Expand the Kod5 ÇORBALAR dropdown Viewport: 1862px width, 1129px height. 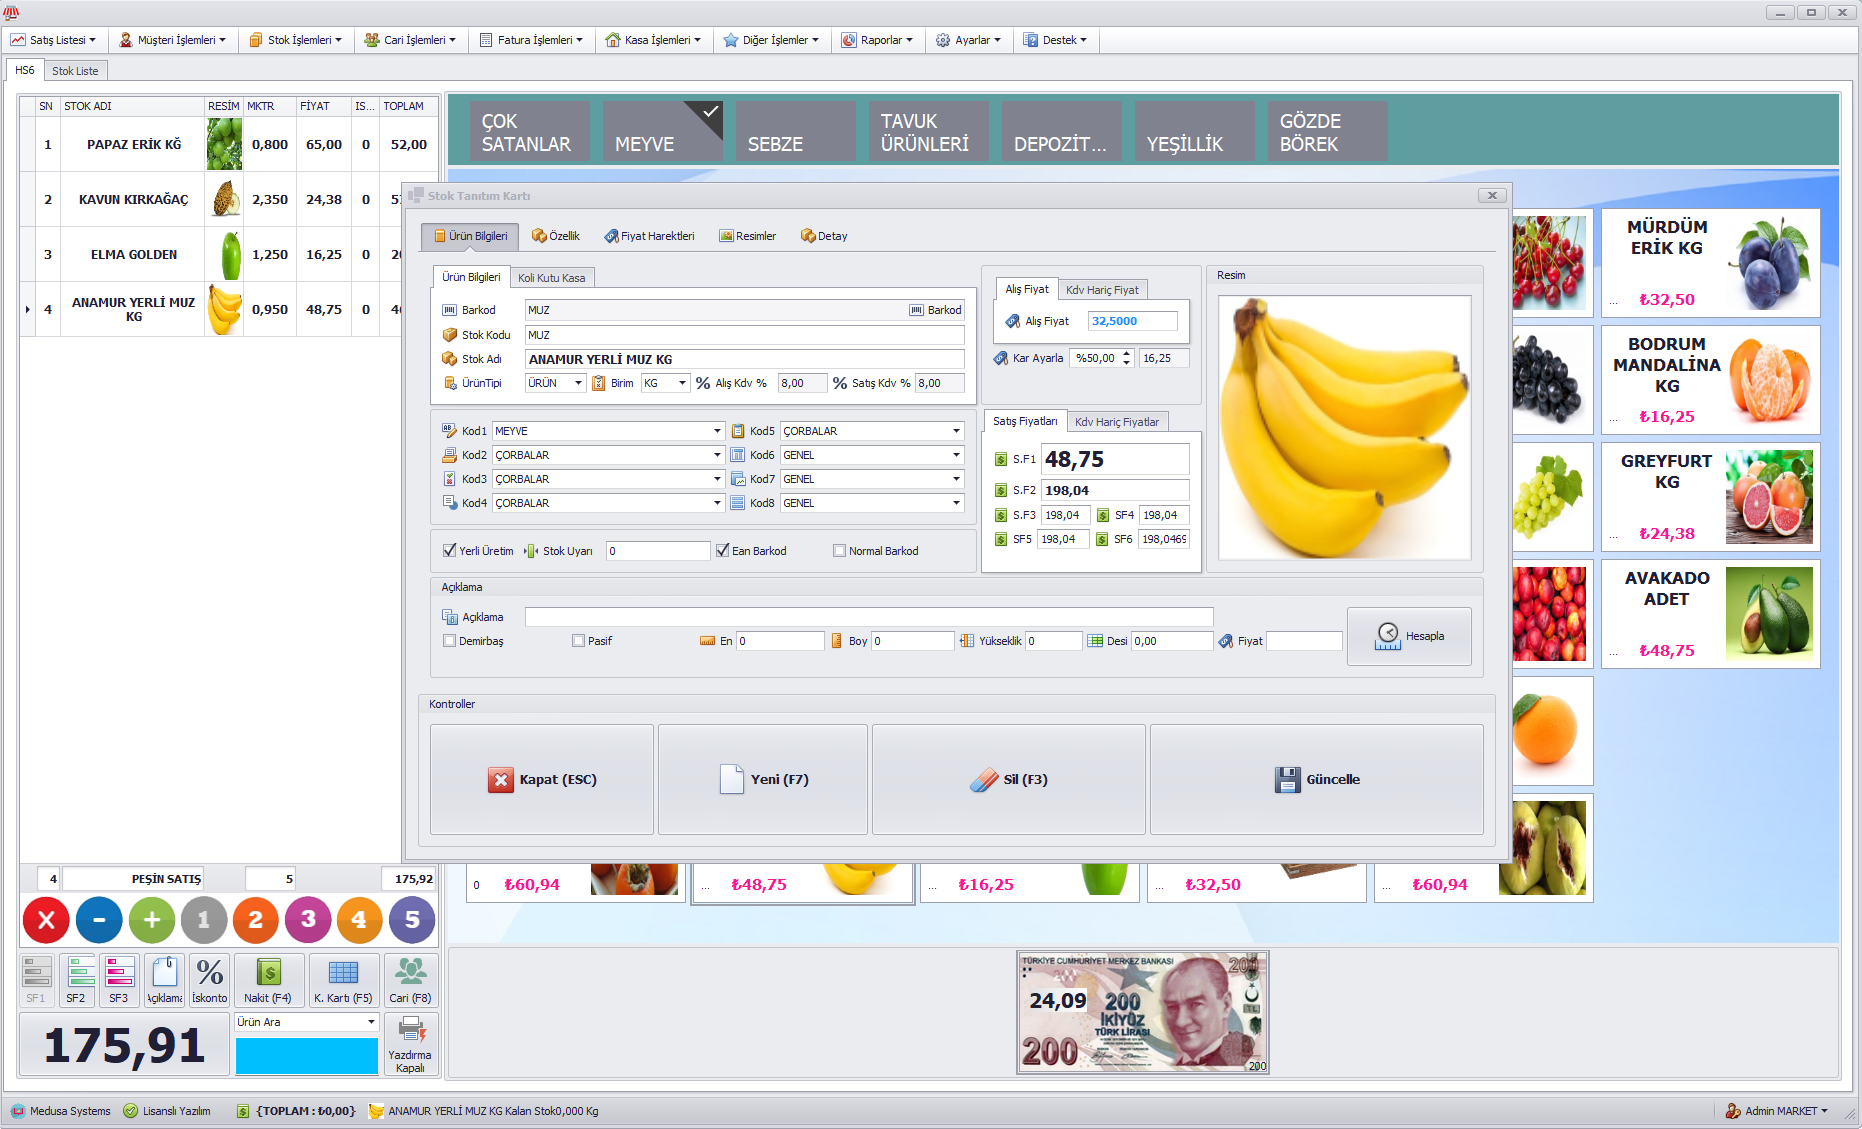[x=956, y=431]
